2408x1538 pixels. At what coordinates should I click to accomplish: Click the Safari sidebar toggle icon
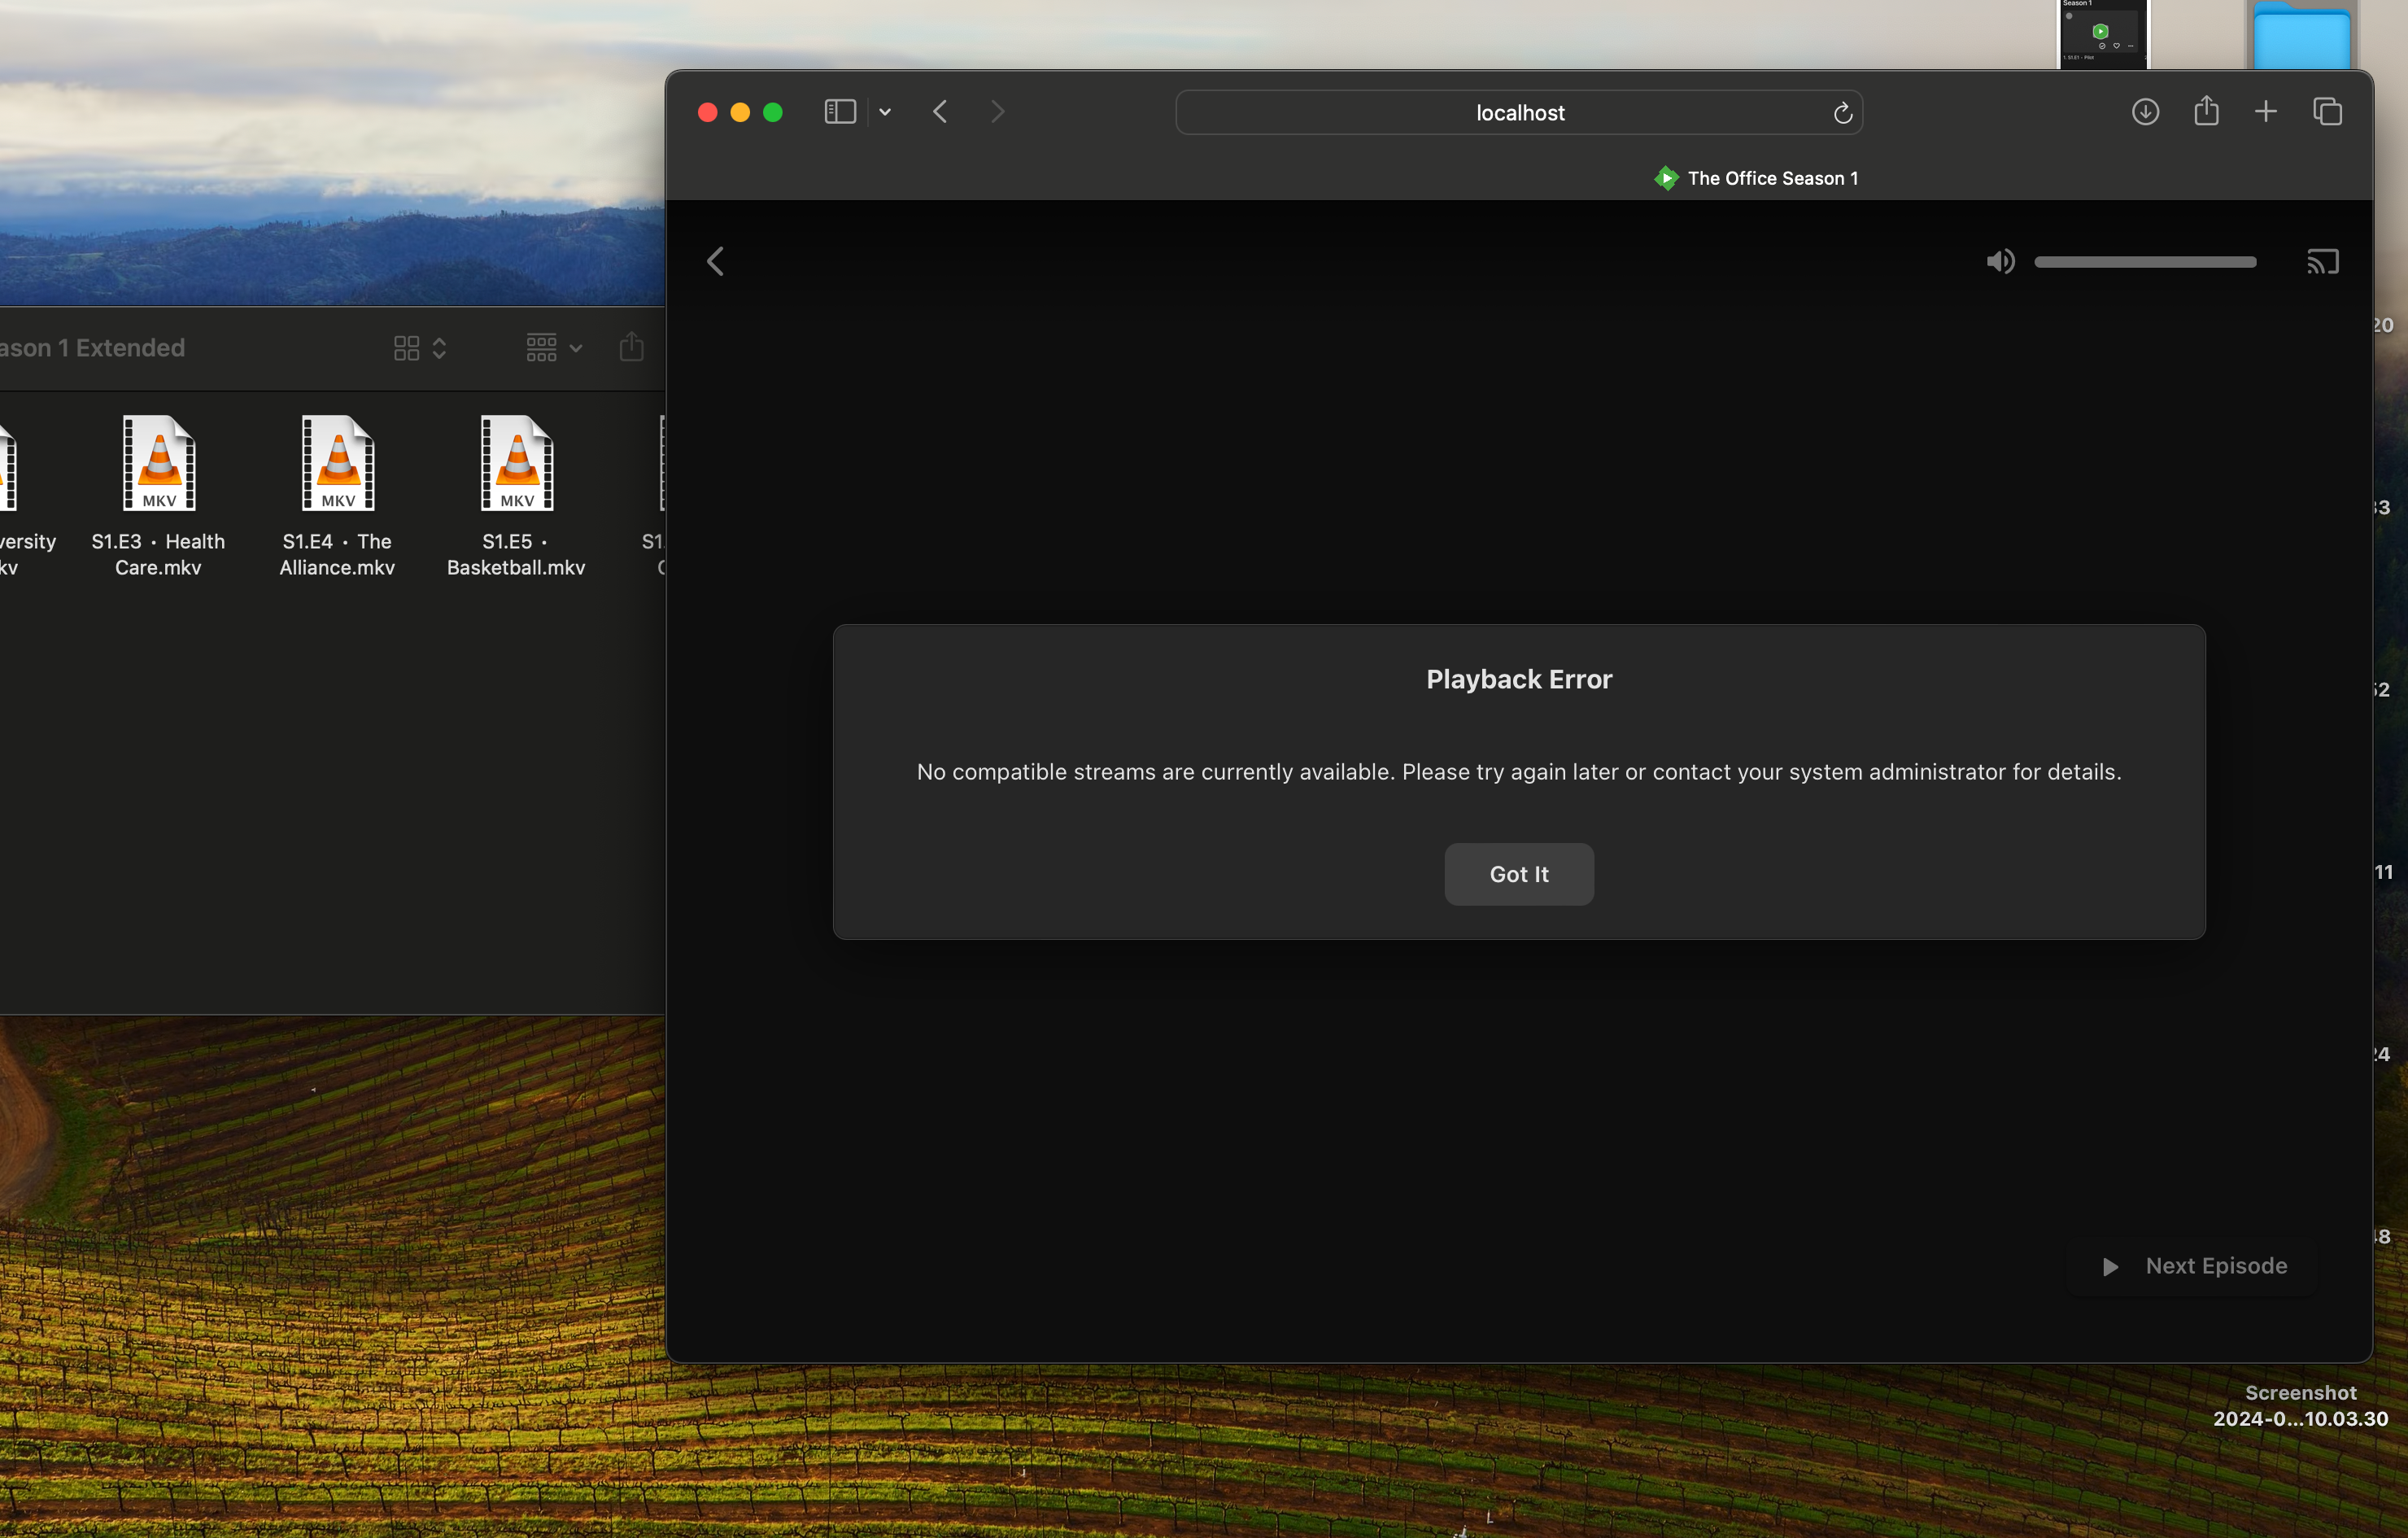click(x=839, y=112)
